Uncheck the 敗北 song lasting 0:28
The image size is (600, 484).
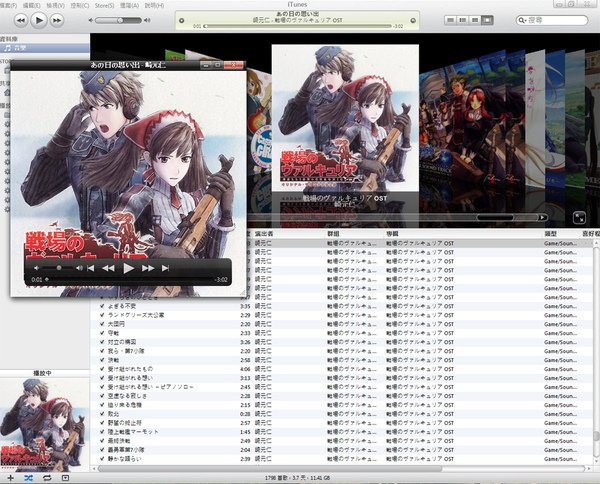(102, 414)
